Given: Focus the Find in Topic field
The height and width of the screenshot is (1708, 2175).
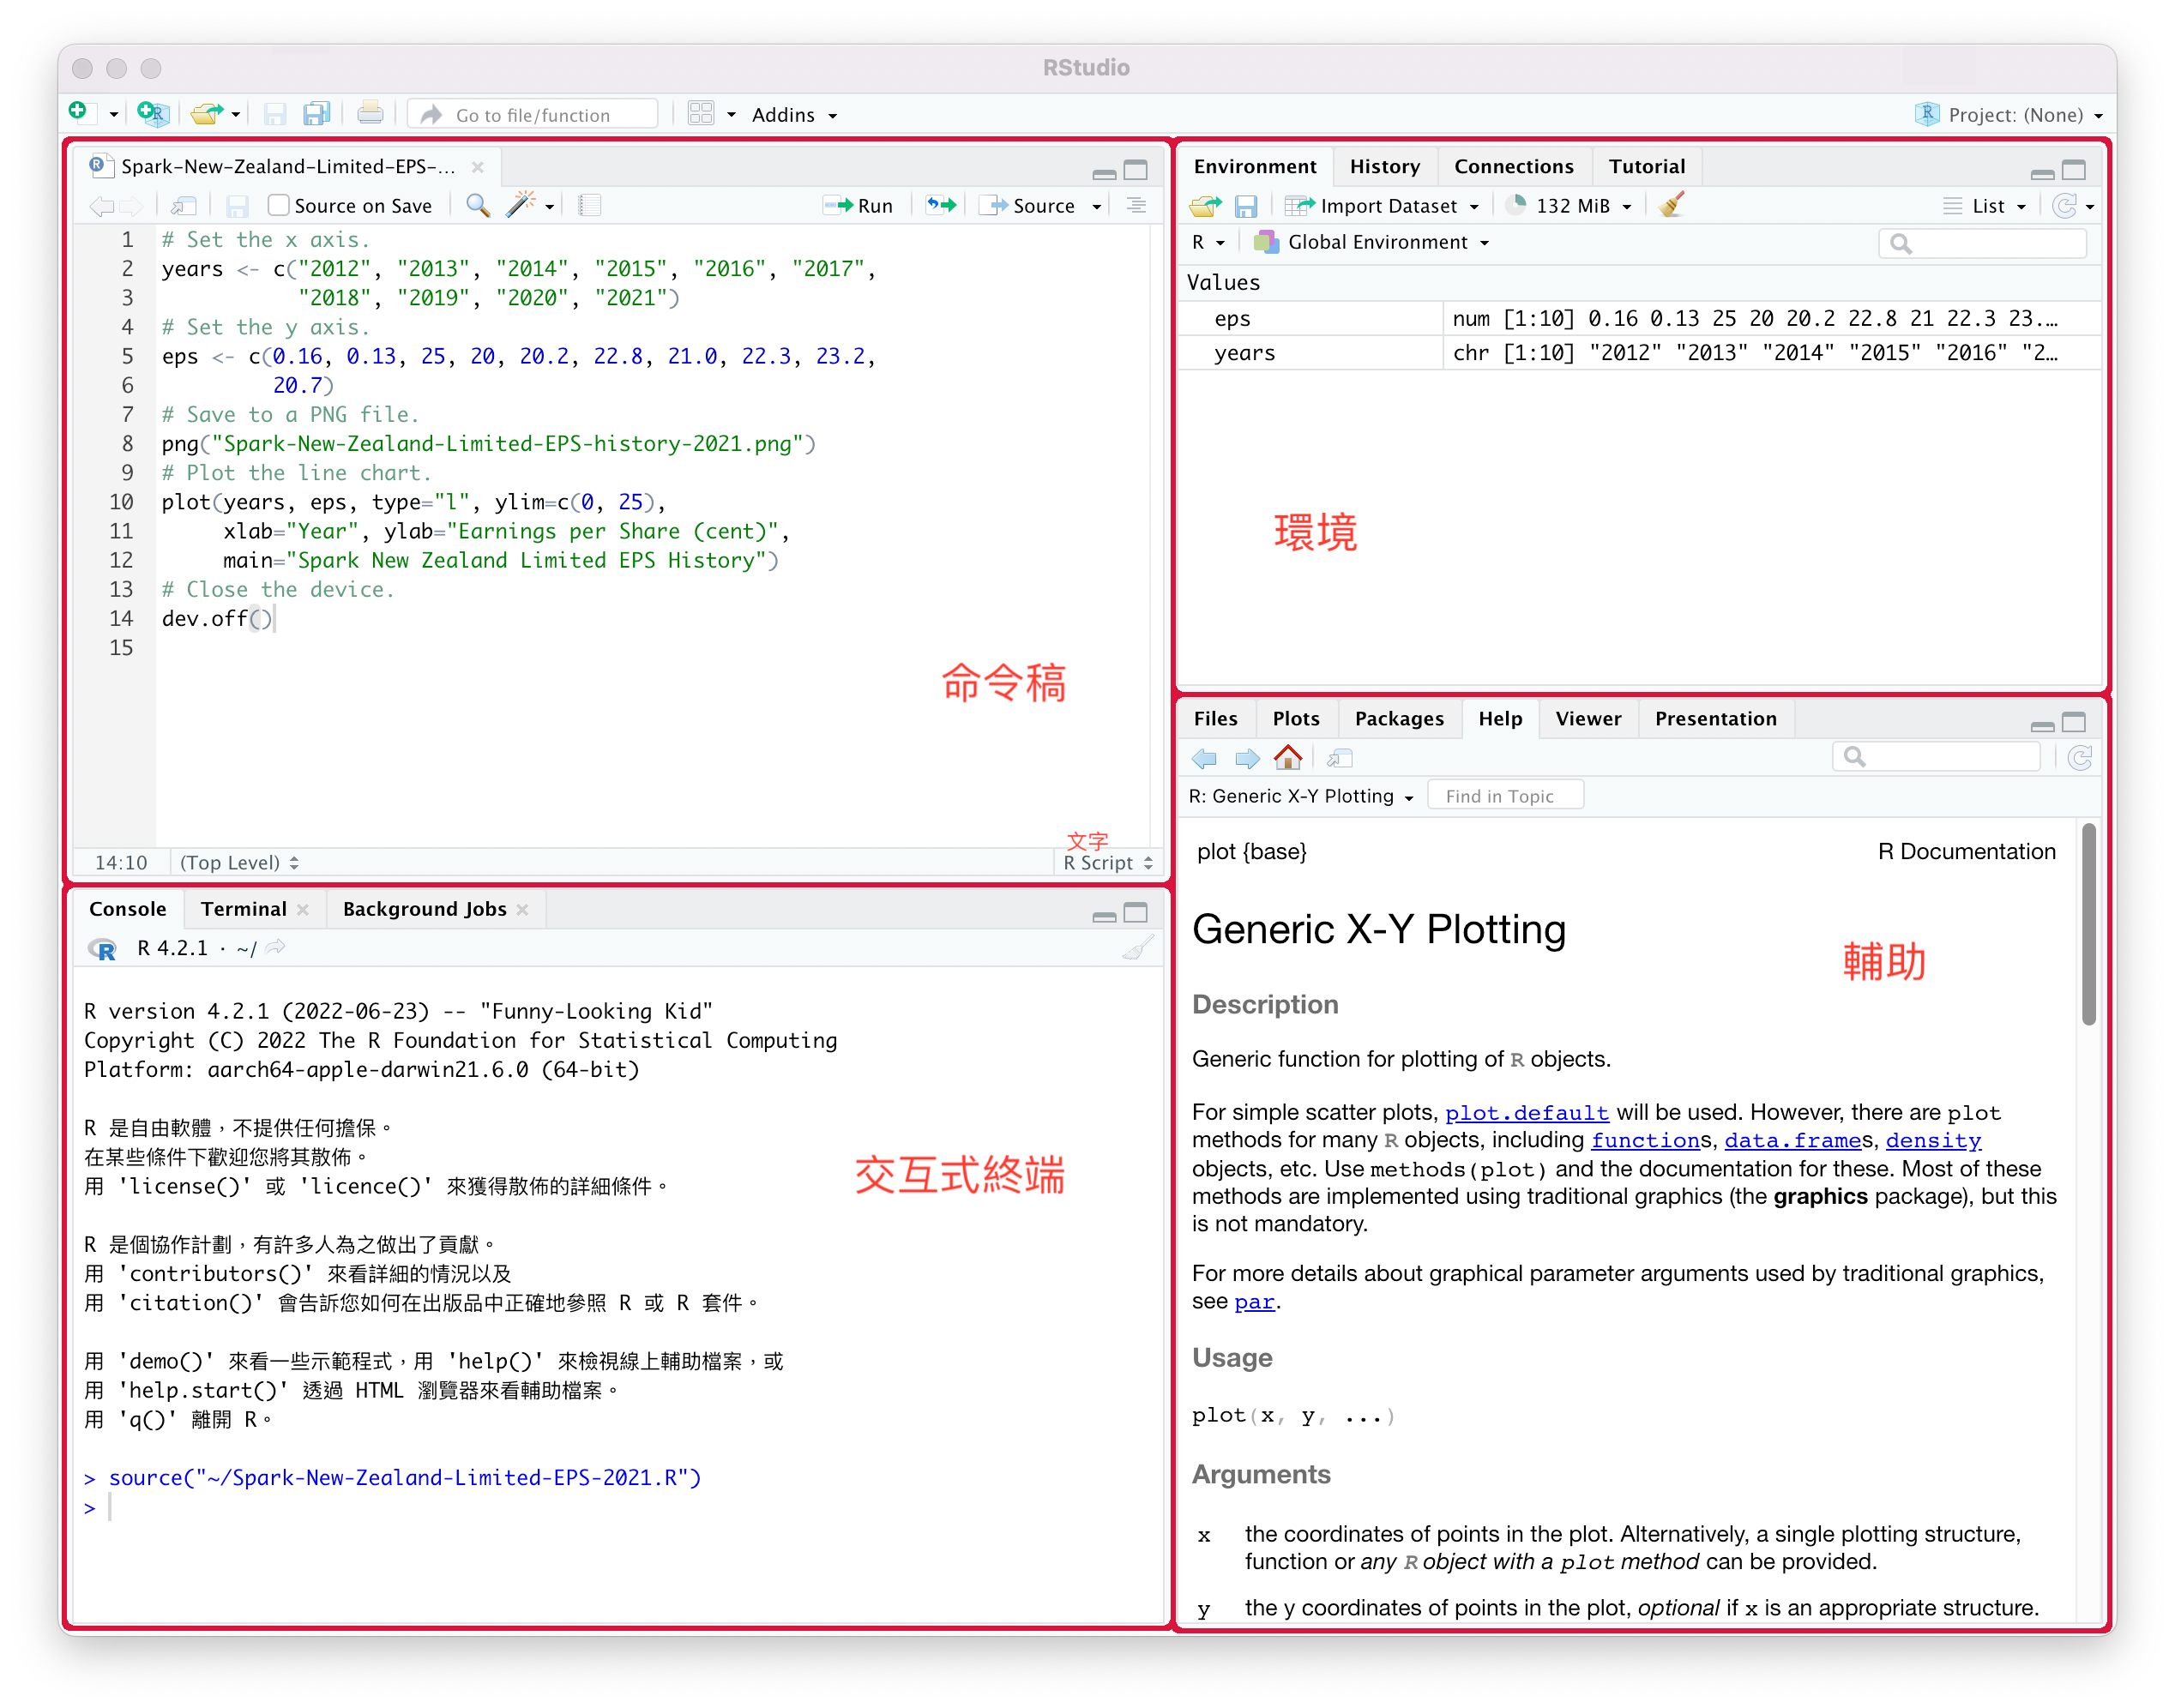Looking at the screenshot, I should click(x=1505, y=796).
